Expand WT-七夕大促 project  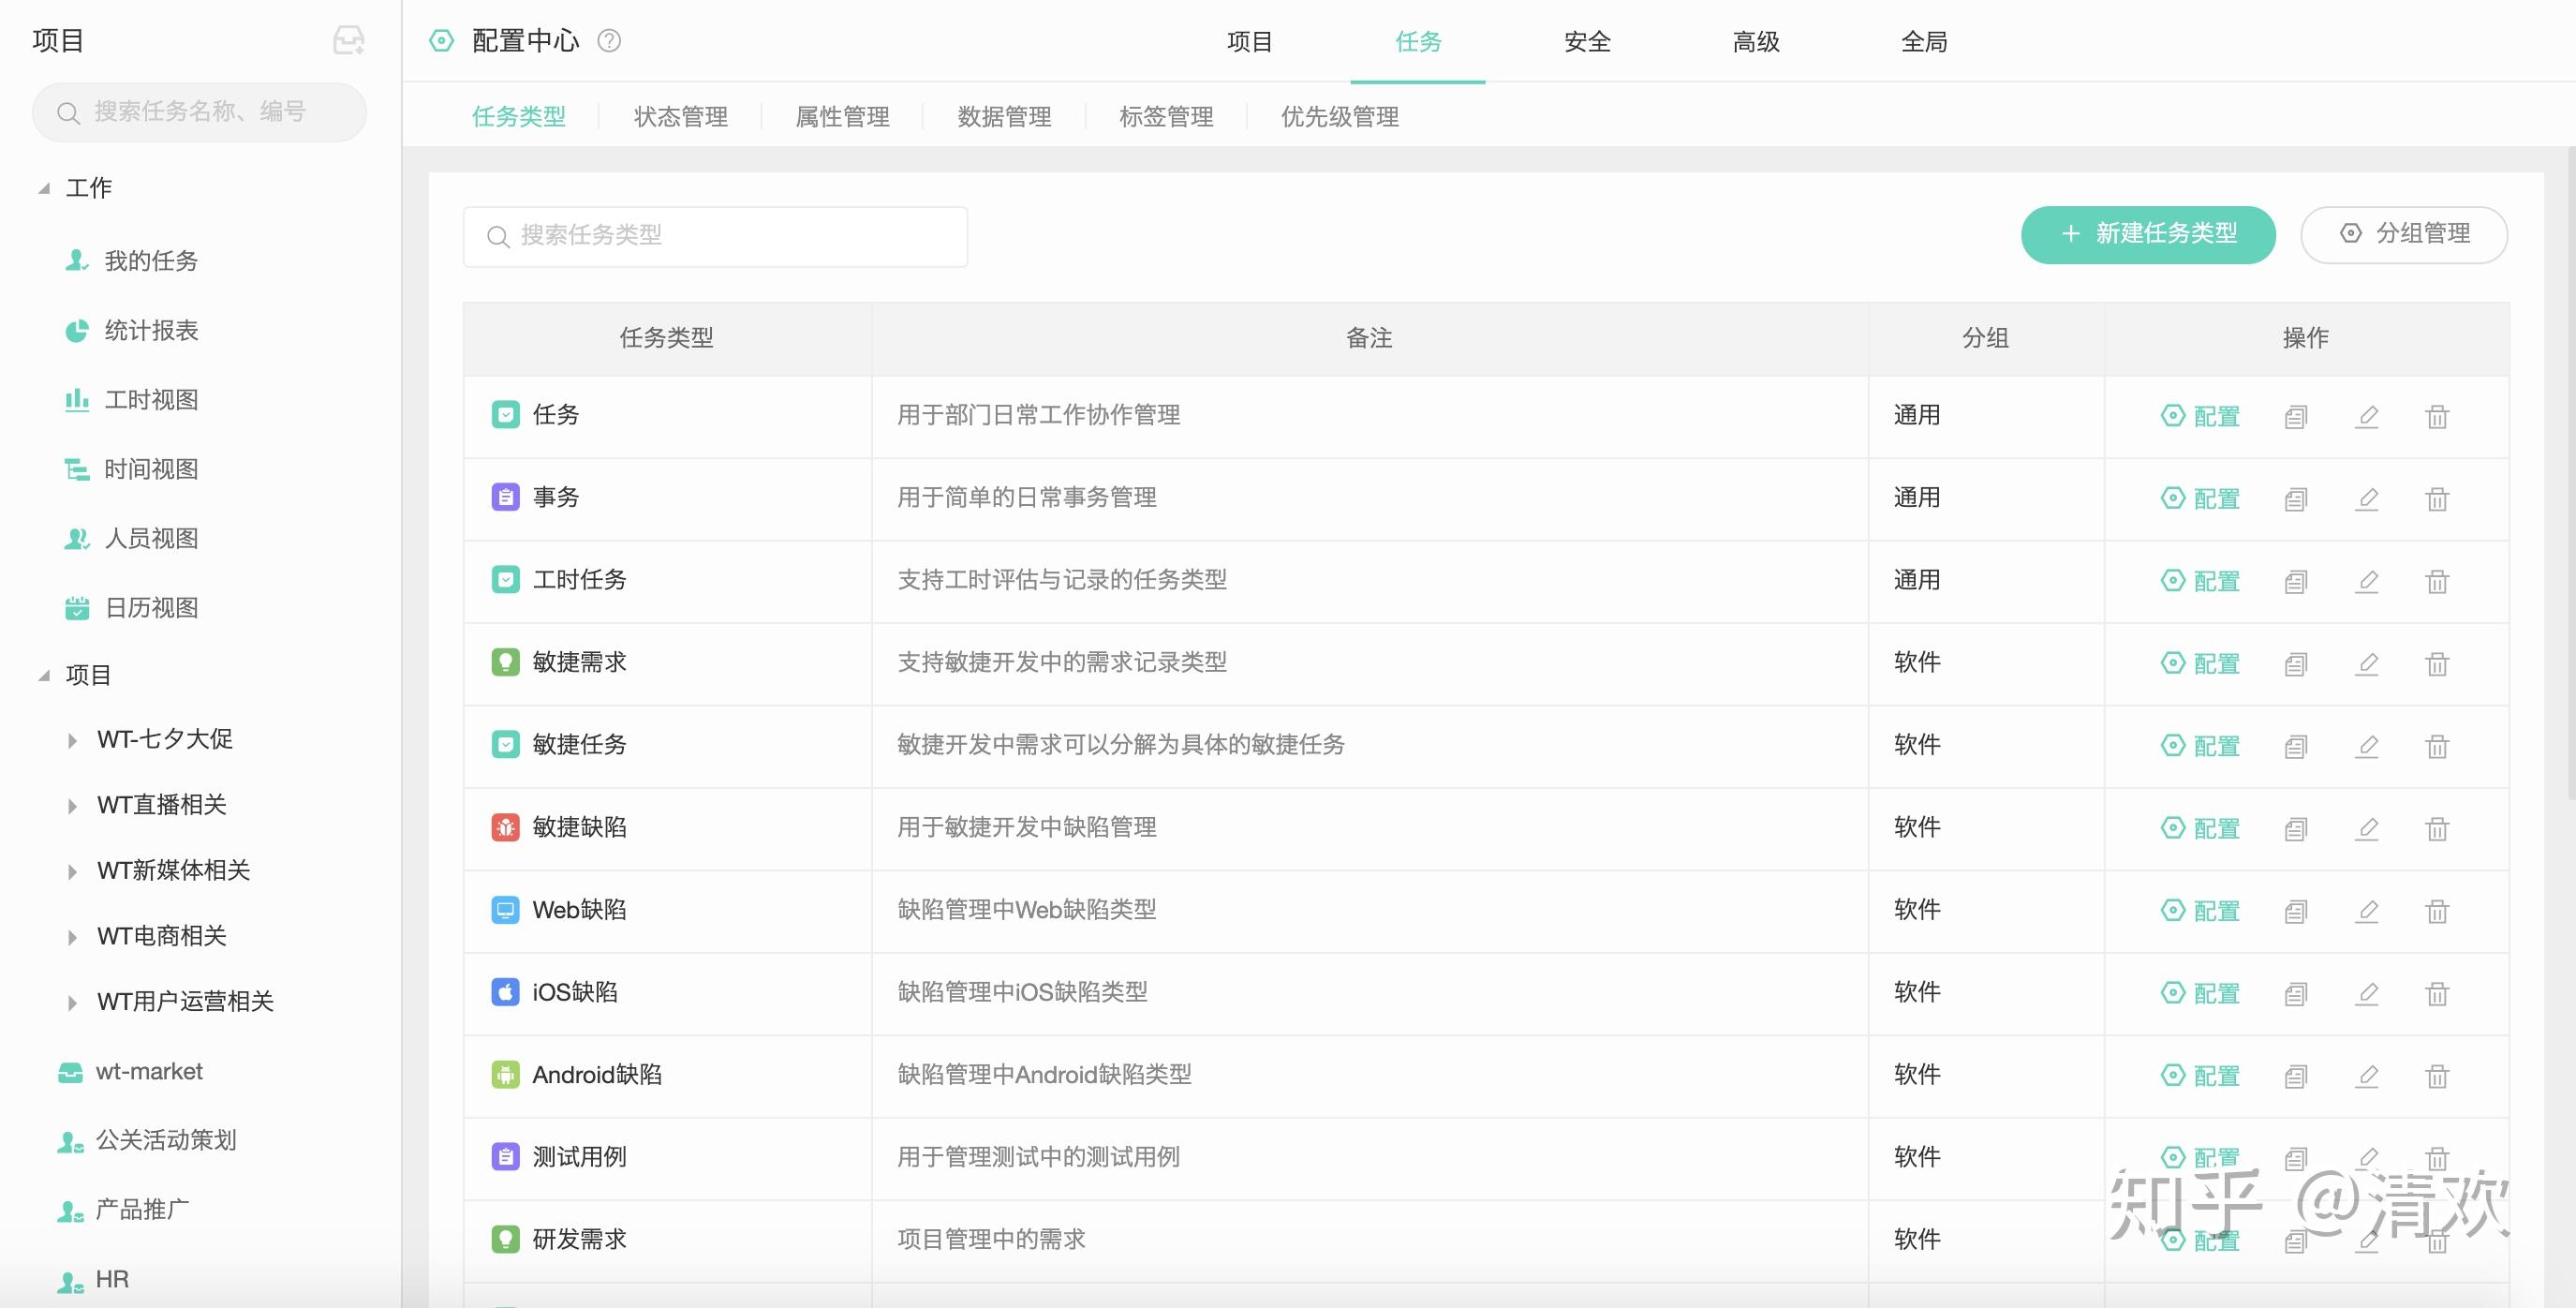click(72, 740)
